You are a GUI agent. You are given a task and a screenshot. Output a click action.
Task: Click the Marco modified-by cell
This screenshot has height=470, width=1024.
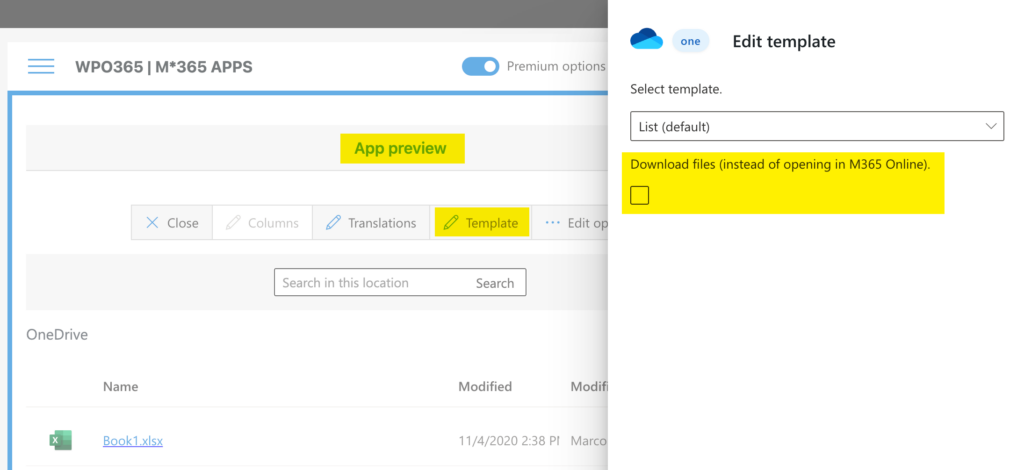[x=588, y=441]
